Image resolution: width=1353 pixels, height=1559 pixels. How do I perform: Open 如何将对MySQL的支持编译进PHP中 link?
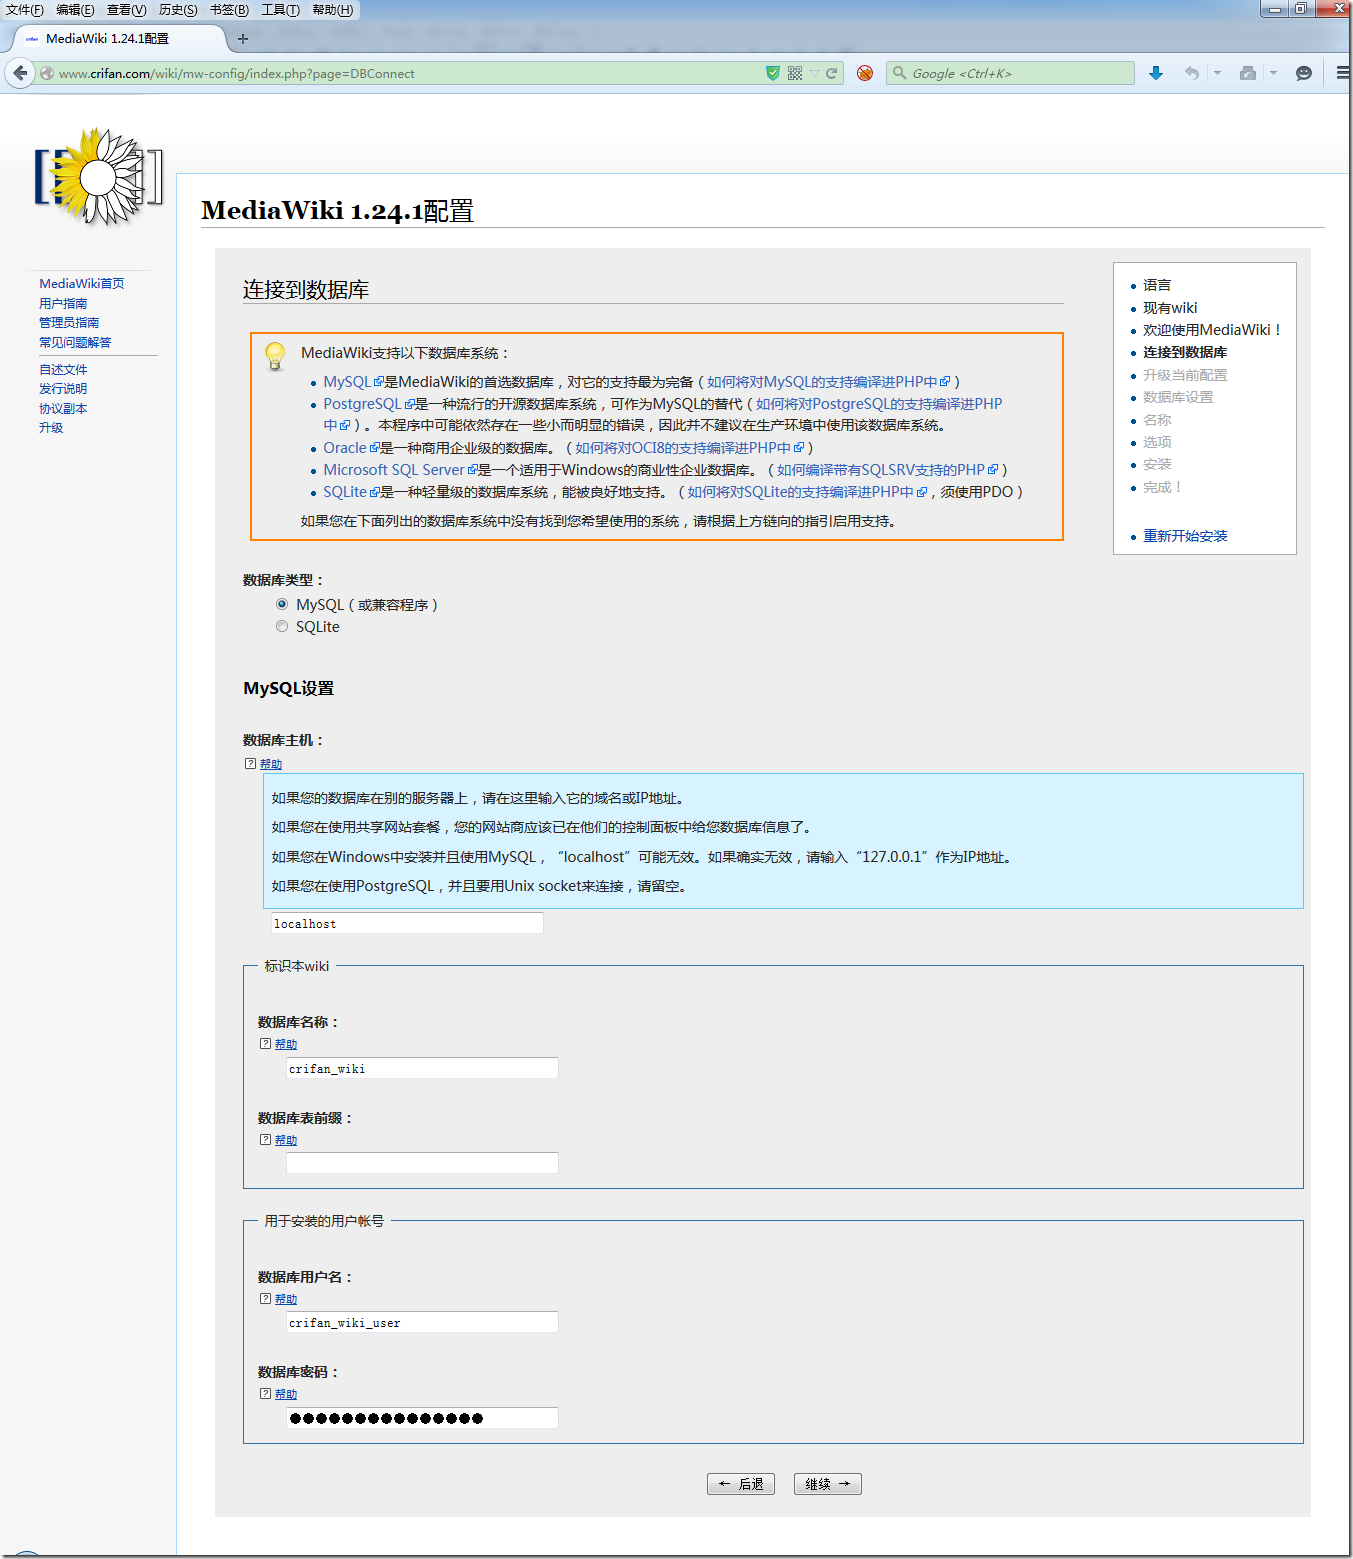pos(828,382)
